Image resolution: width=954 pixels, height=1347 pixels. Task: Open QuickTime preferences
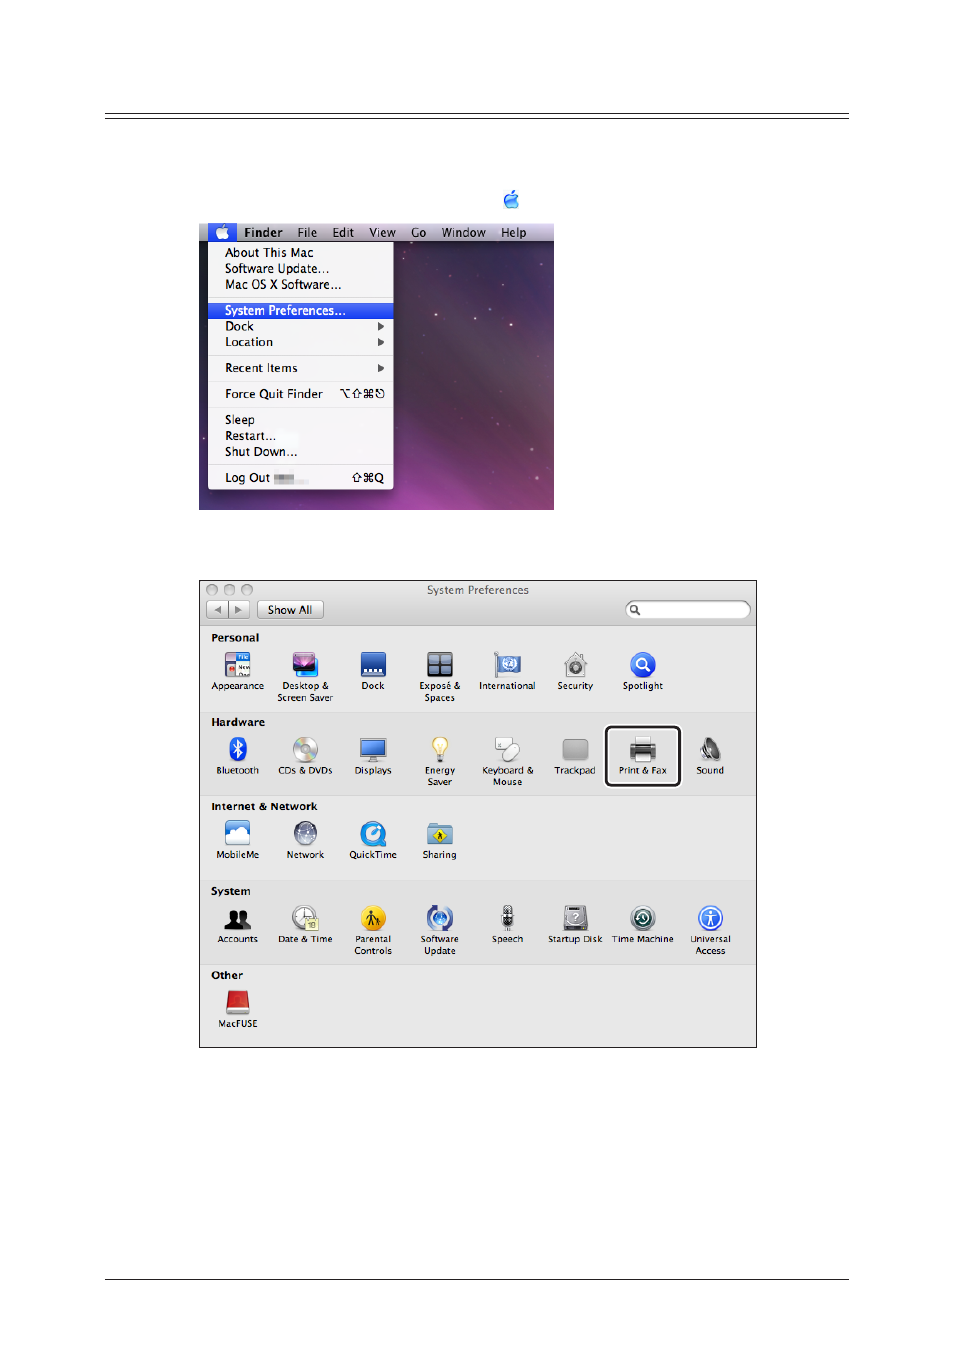(373, 840)
